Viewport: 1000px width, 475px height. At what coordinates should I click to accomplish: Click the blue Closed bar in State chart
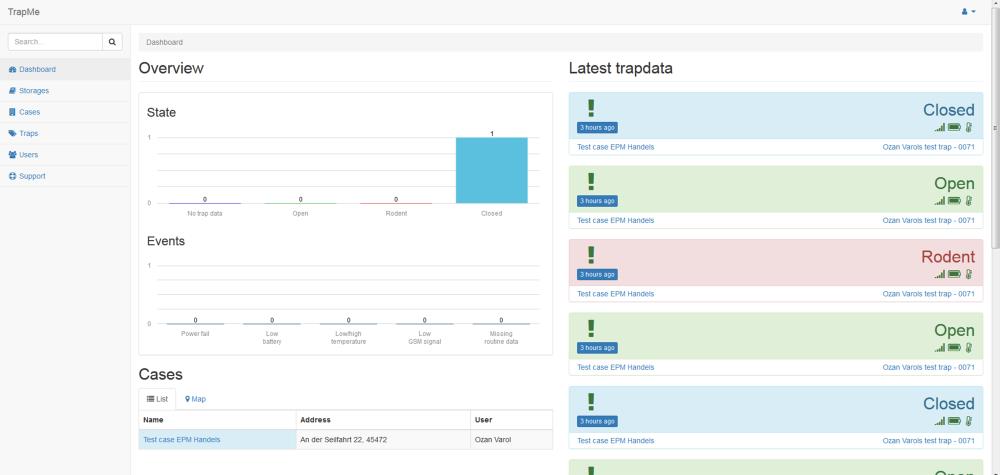coord(492,170)
